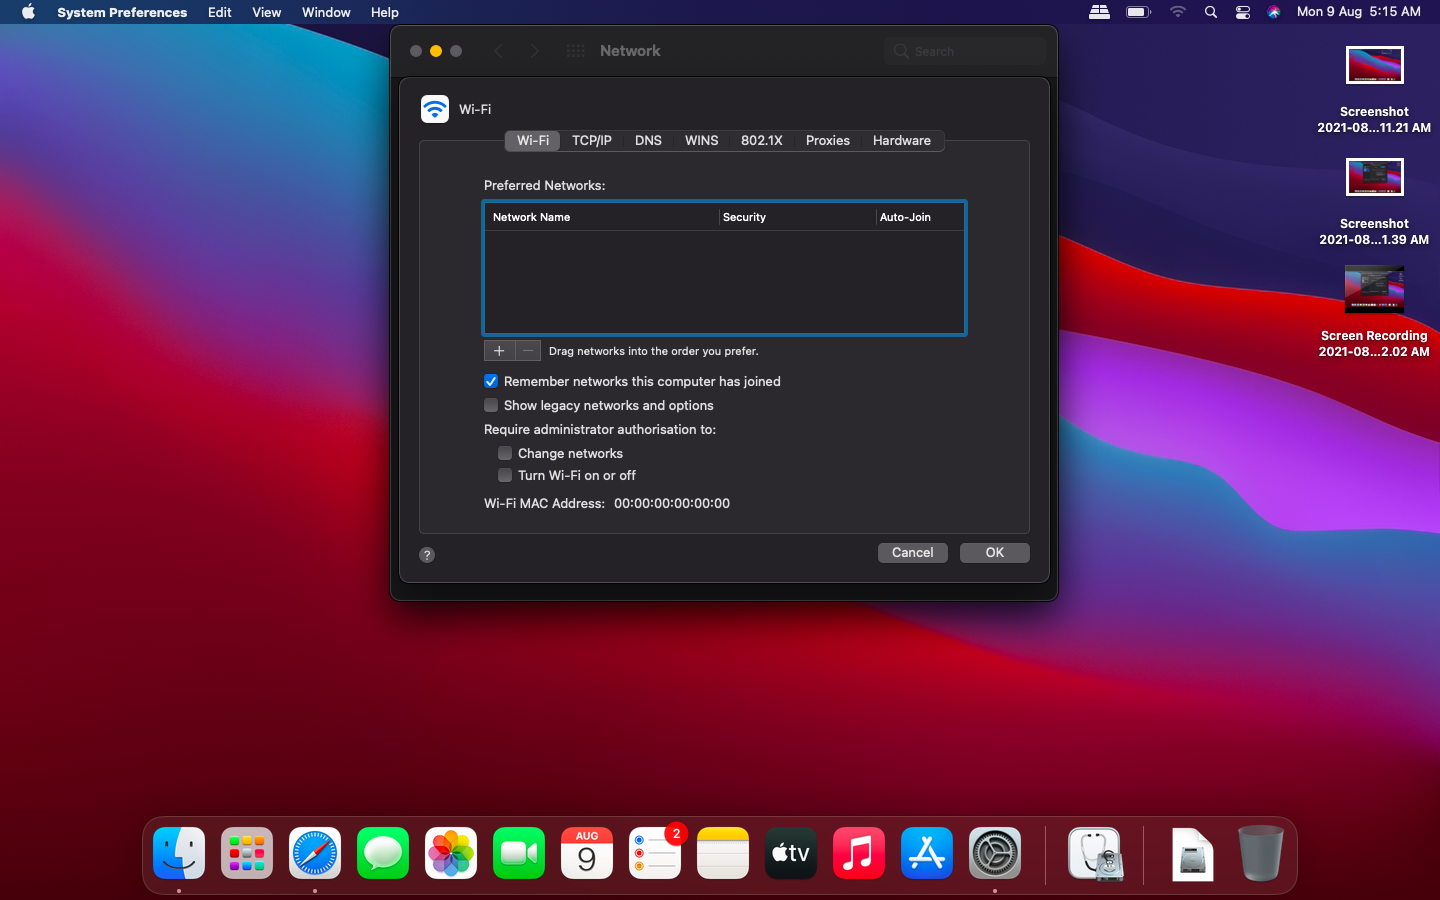Launch Apple TV from the Dock
The height and width of the screenshot is (900, 1440).
[x=791, y=853]
